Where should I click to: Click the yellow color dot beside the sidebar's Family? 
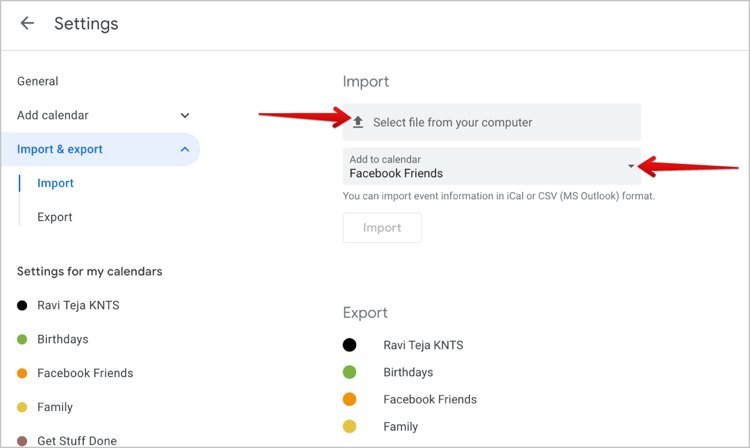click(x=22, y=407)
